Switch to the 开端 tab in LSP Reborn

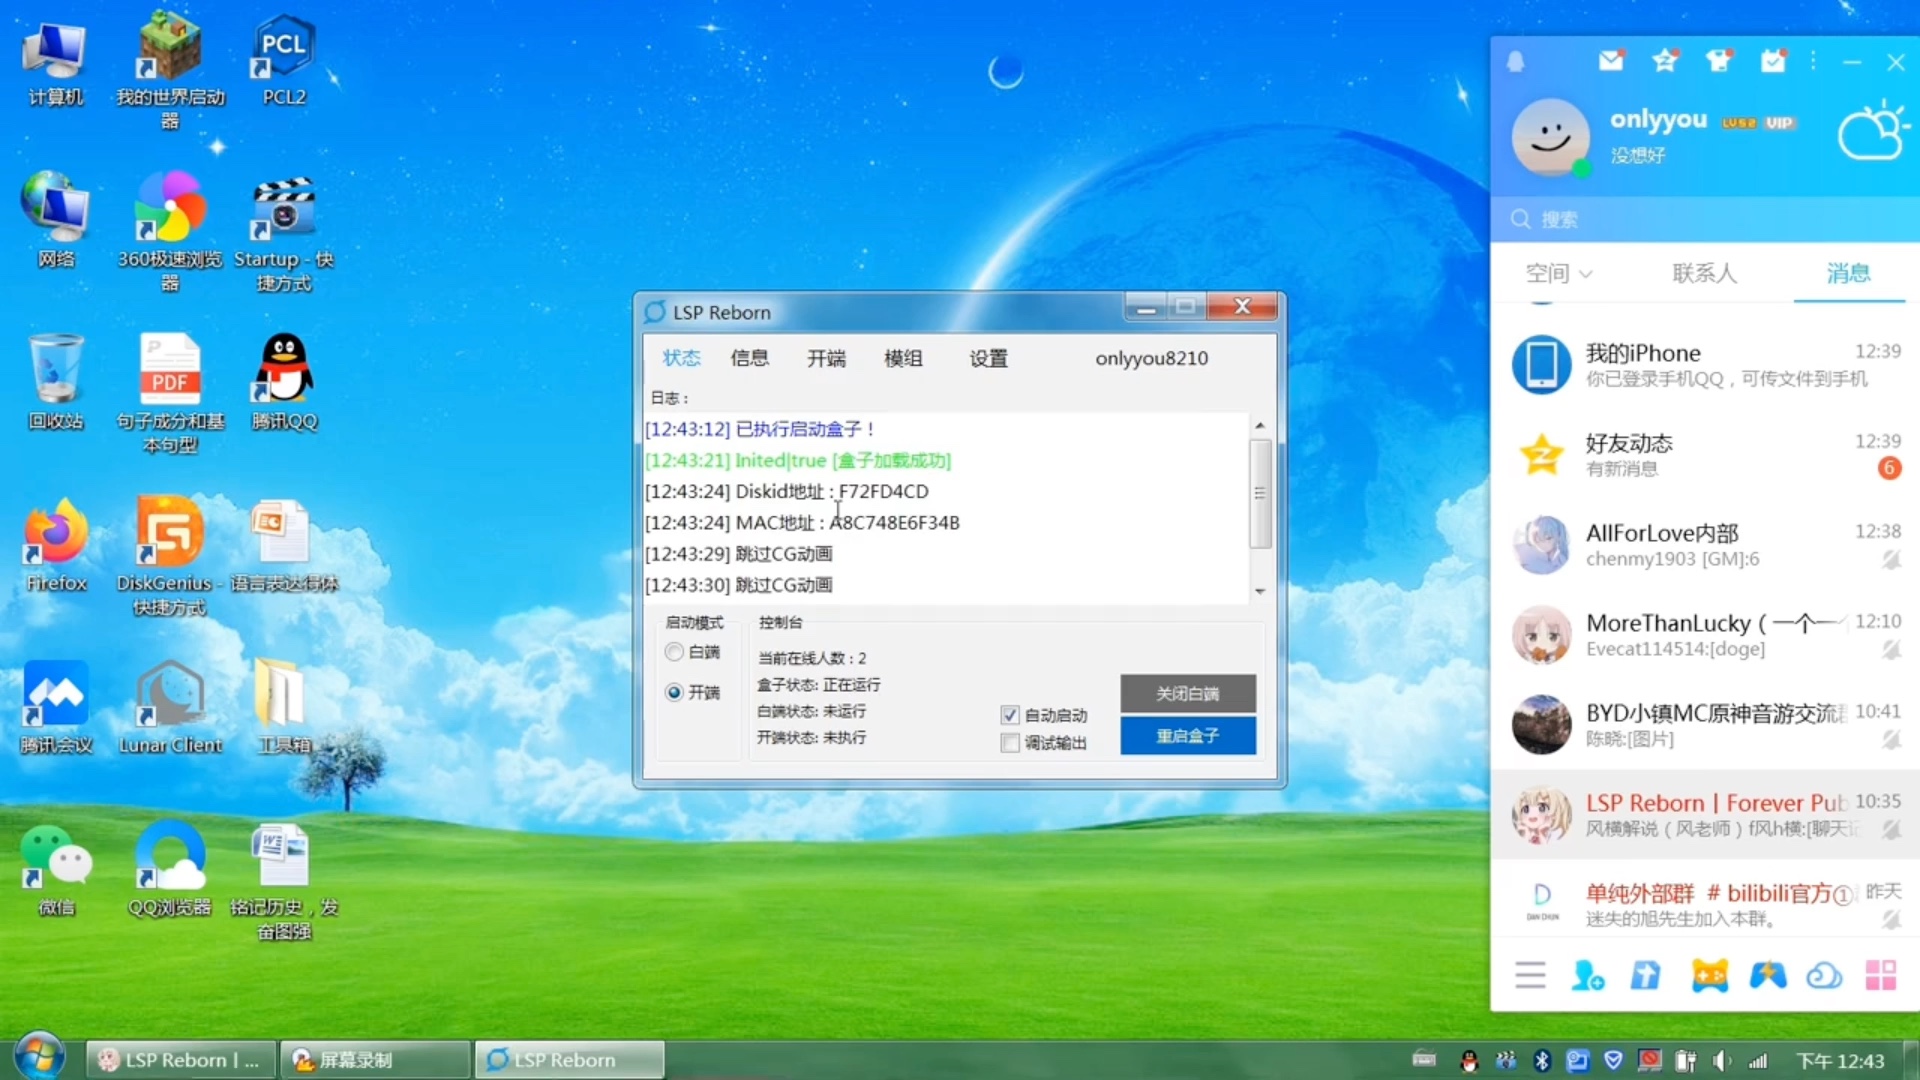point(826,358)
